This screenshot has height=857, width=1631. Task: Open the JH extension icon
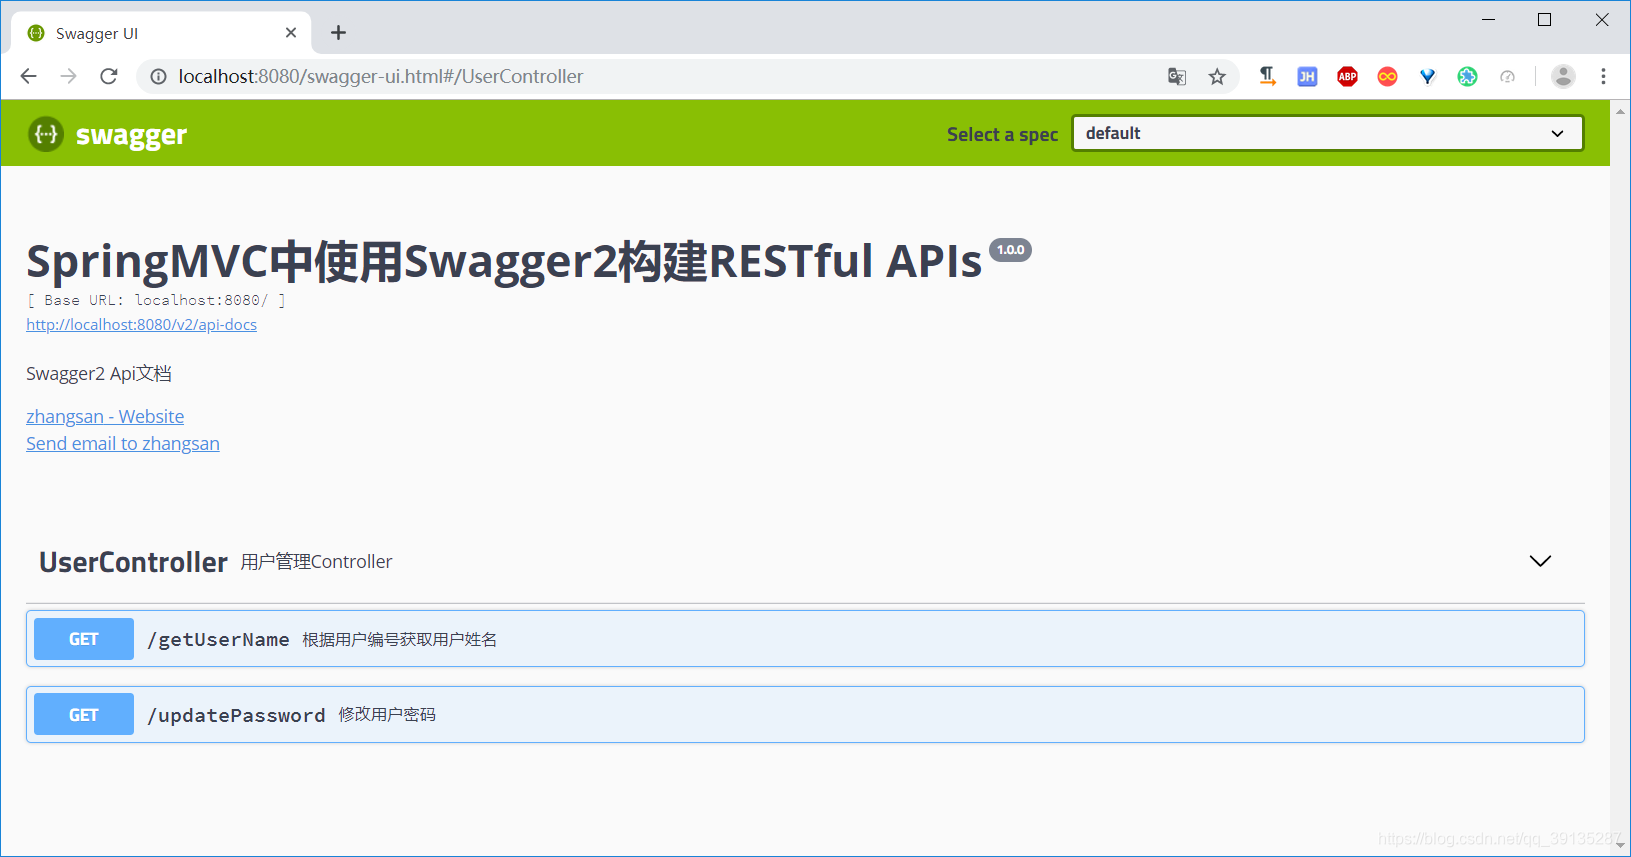click(x=1307, y=76)
